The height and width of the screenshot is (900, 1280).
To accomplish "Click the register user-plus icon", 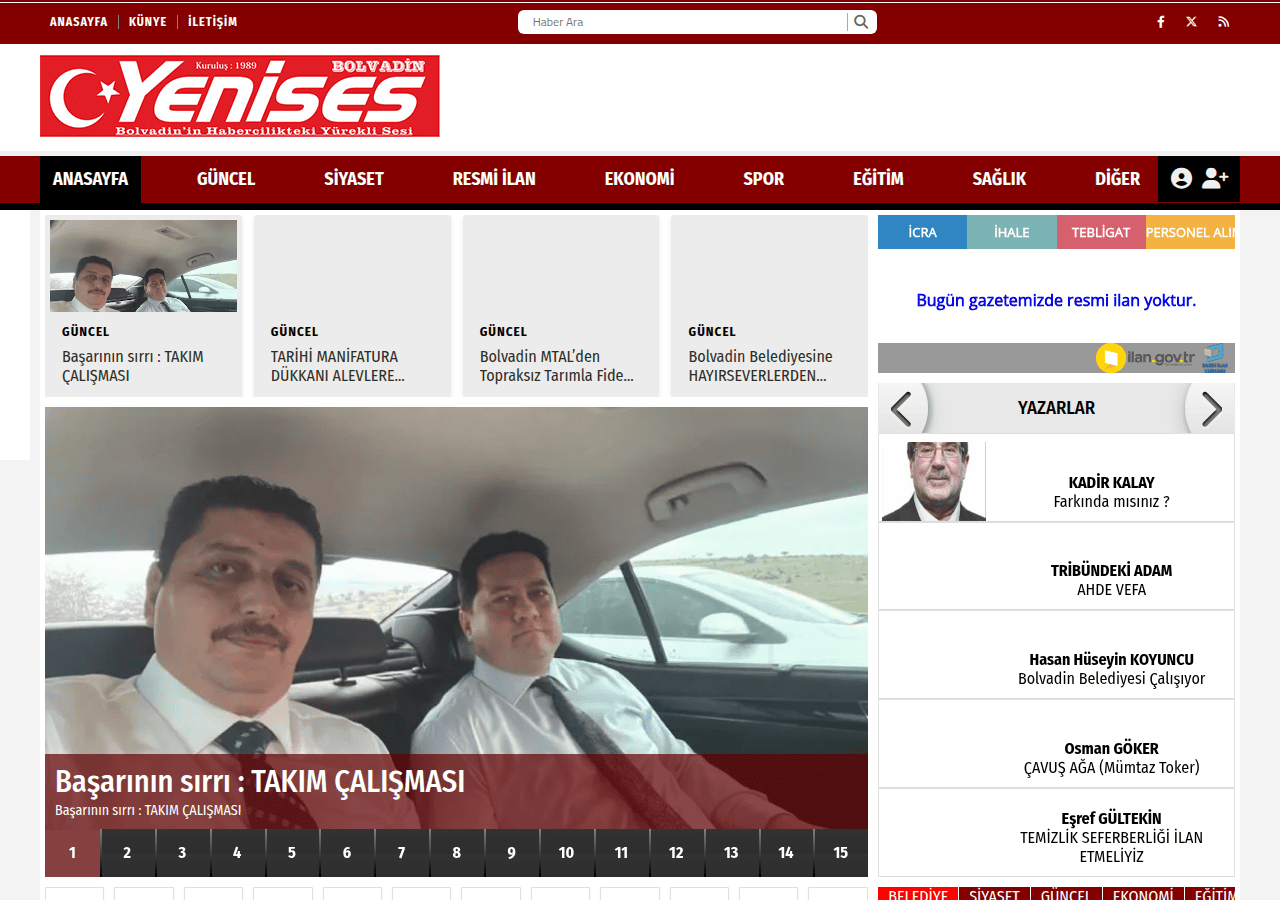I will click(1215, 178).
